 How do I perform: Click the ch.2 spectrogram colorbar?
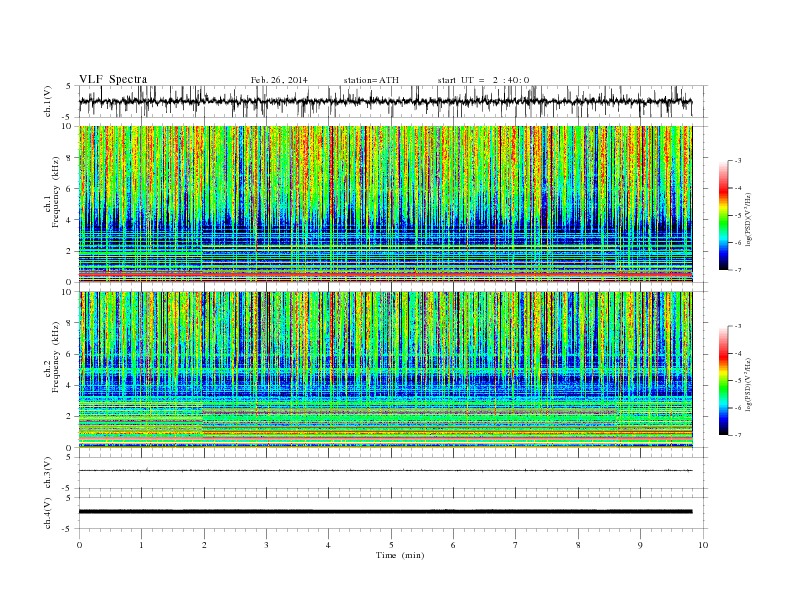(x=723, y=380)
